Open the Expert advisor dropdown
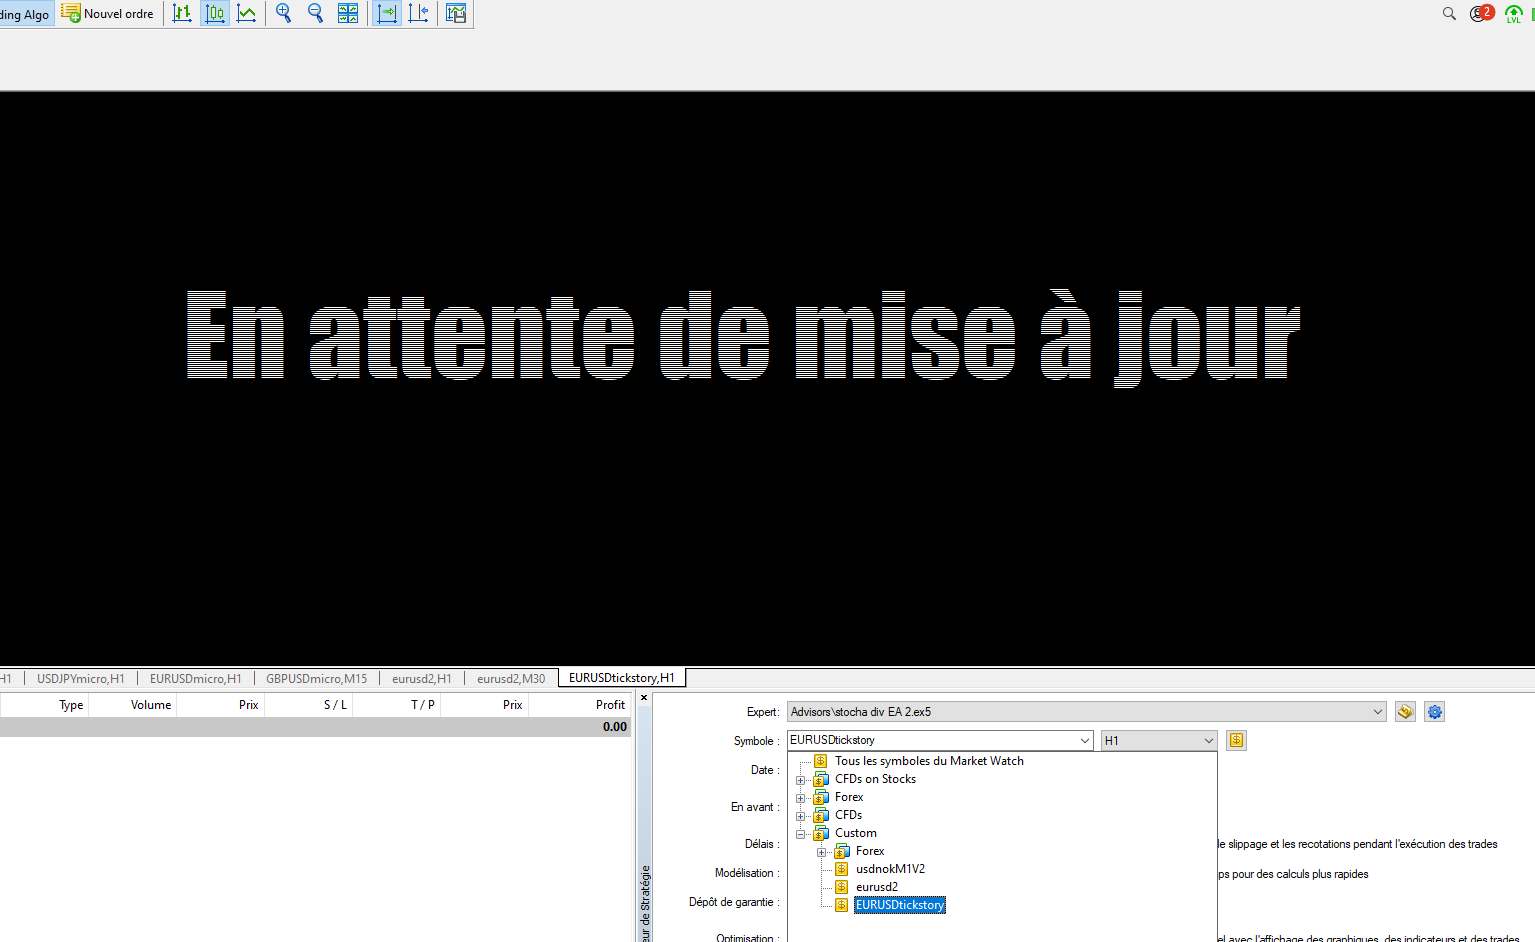The width and height of the screenshot is (1535, 942). (x=1377, y=712)
